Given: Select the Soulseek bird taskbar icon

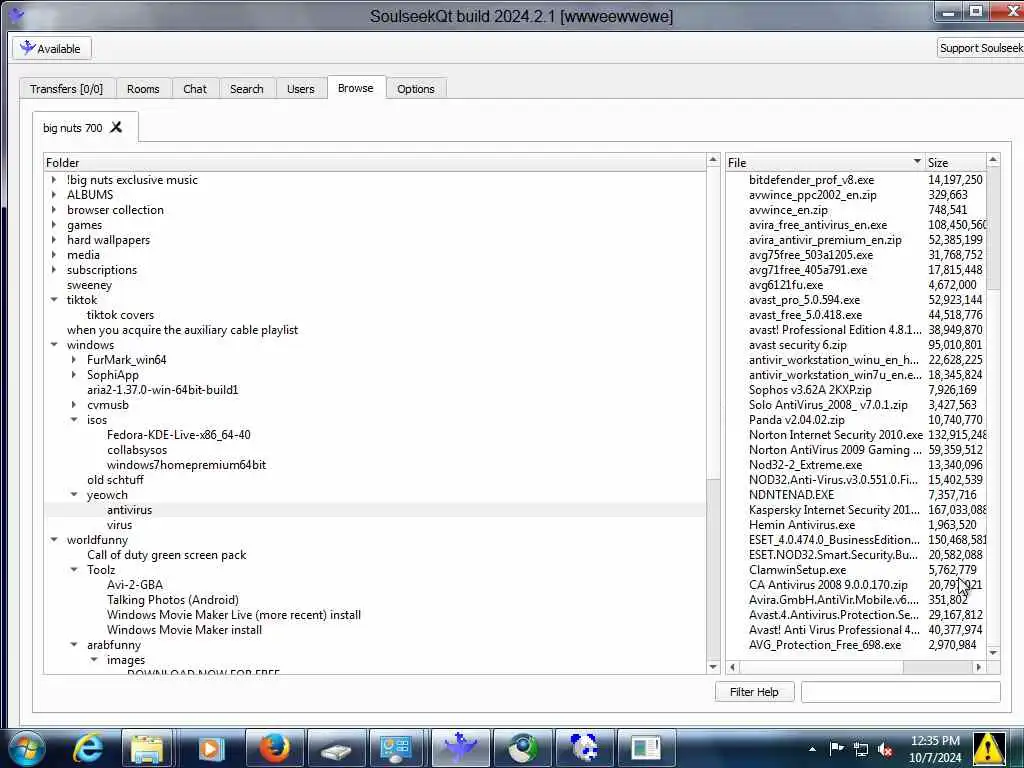Looking at the screenshot, I should 460,747.
